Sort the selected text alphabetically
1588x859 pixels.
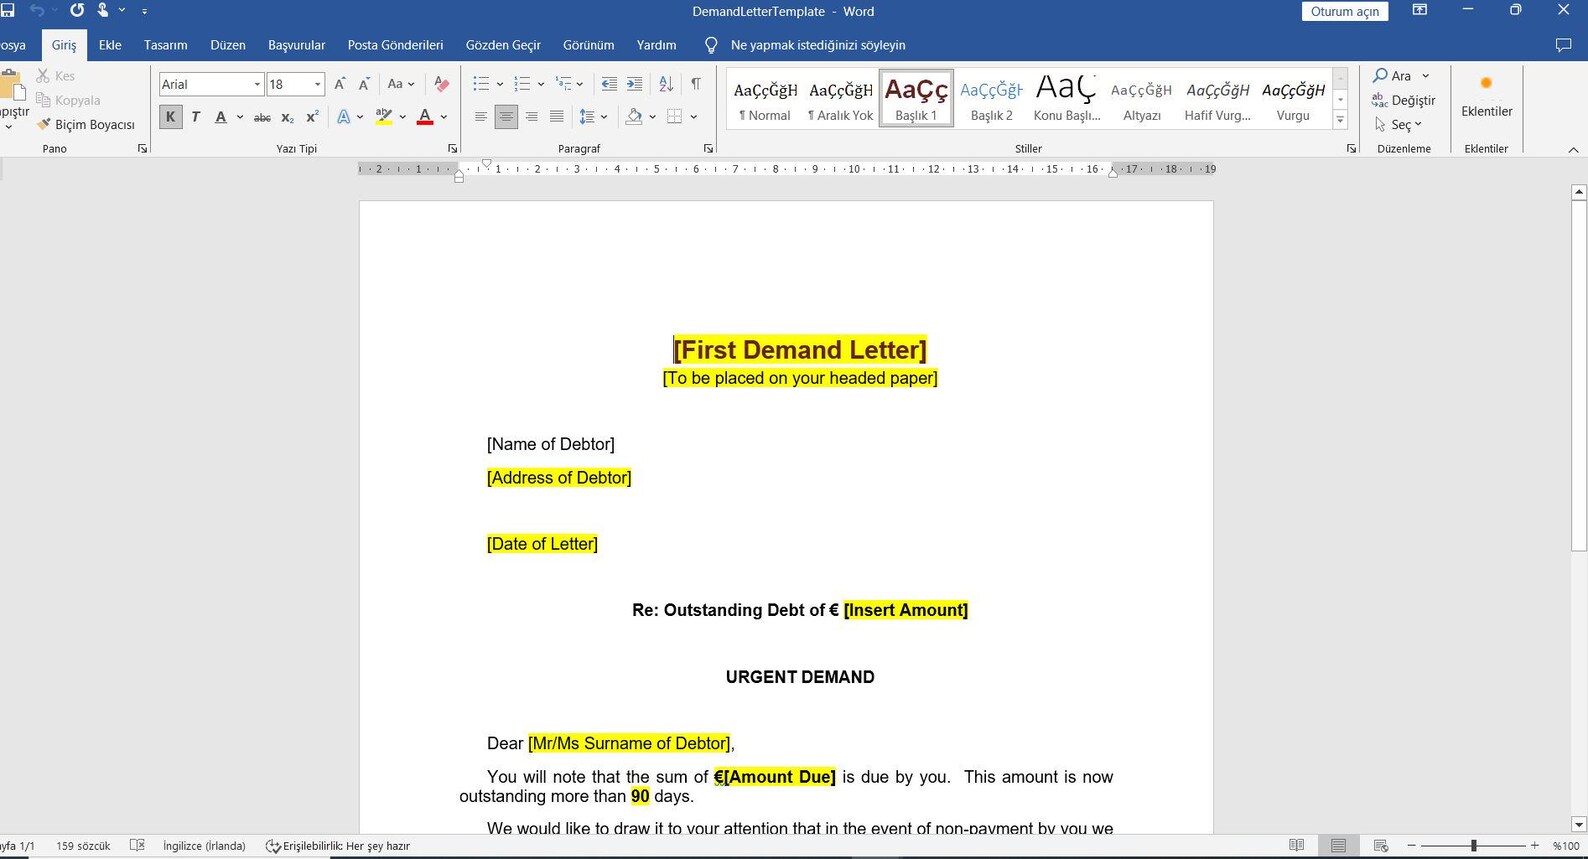click(x=666, y=84)
